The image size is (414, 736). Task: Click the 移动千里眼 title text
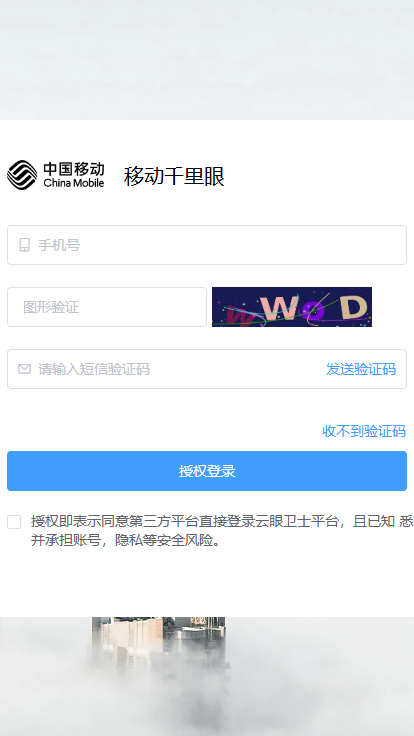tap(174, 176)
